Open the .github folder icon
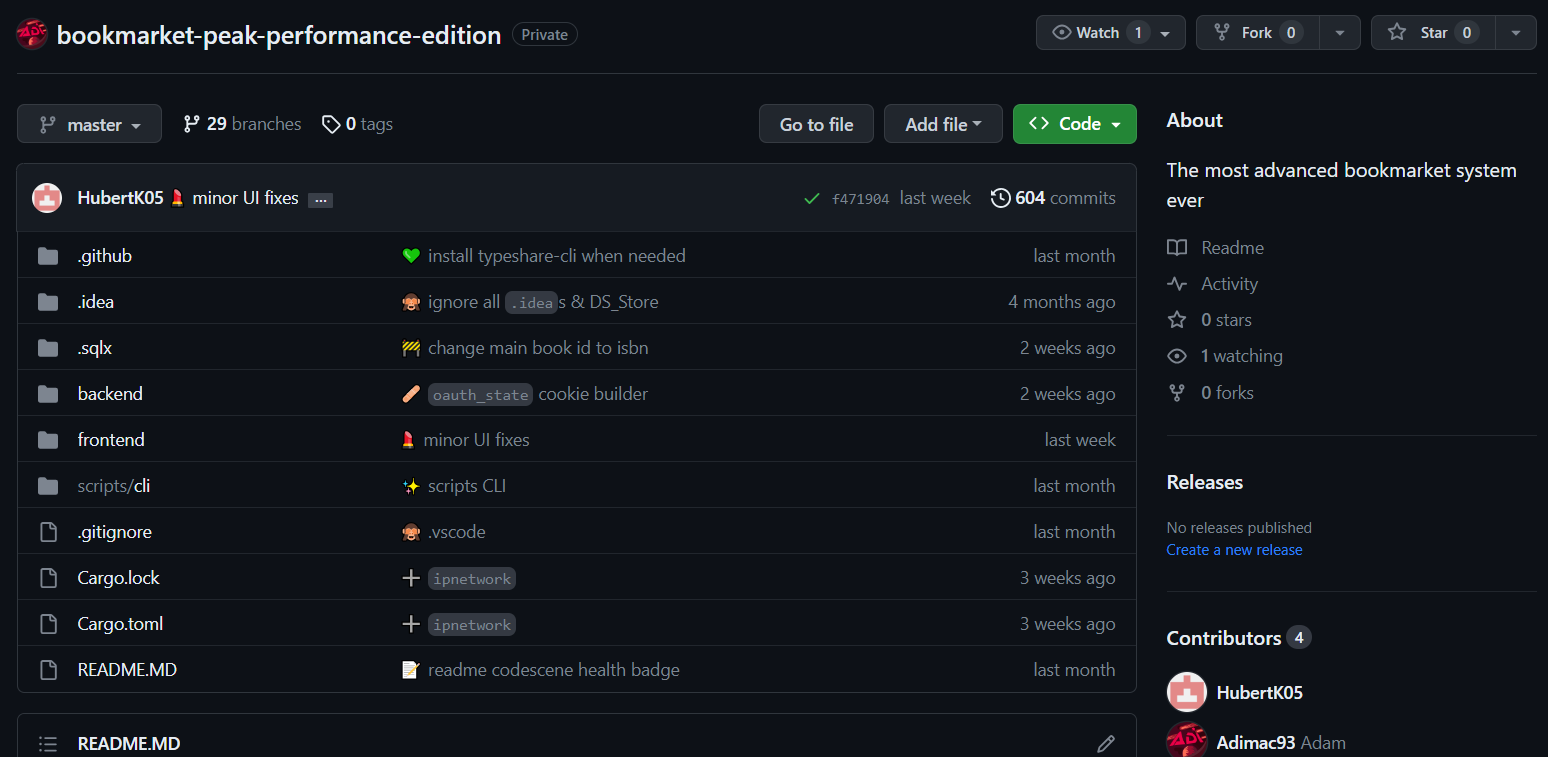1548x757 pixels. coord(48,256)
